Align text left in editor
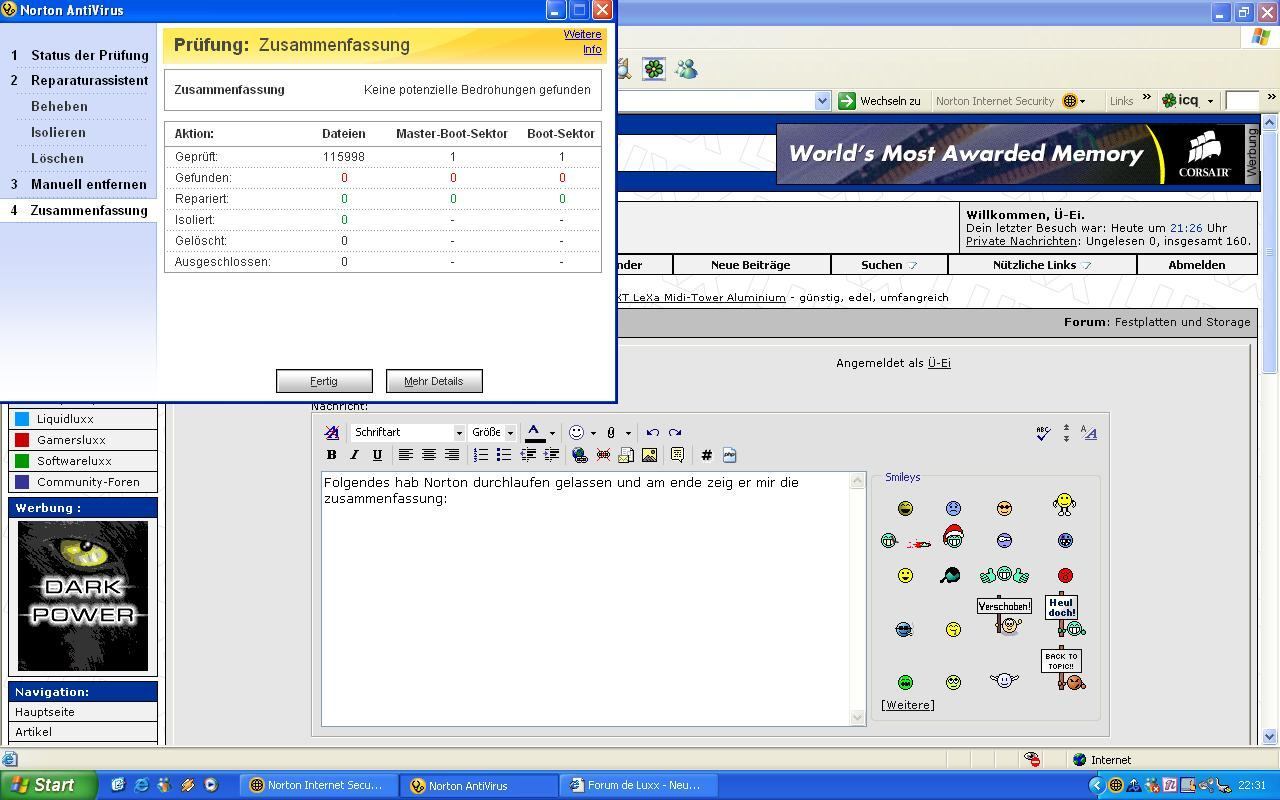 (405, 455)
